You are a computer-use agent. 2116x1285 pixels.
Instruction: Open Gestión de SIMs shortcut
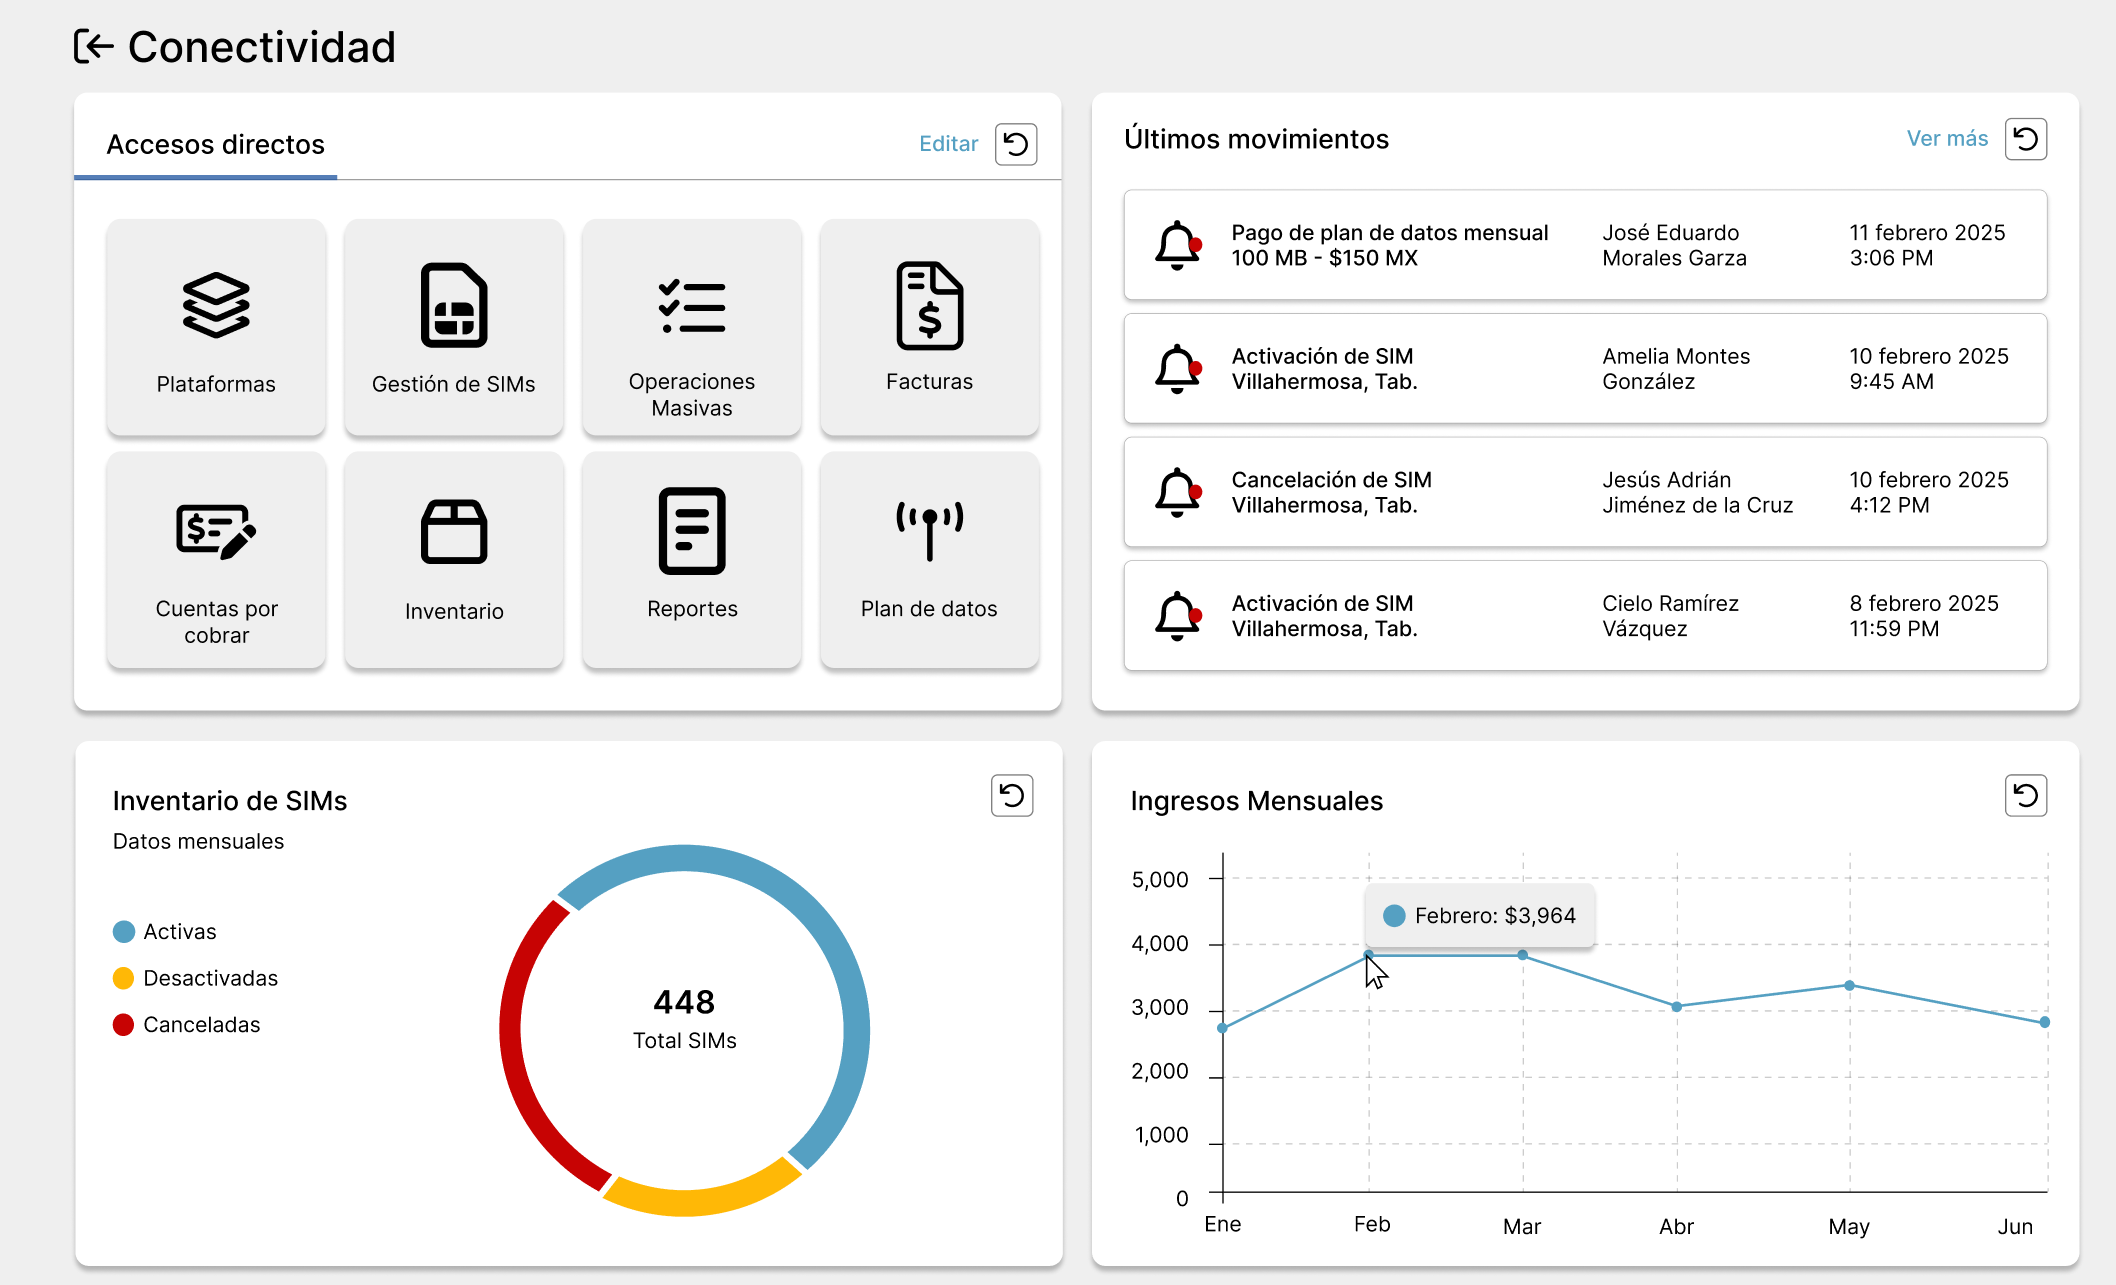coord(454,327)
